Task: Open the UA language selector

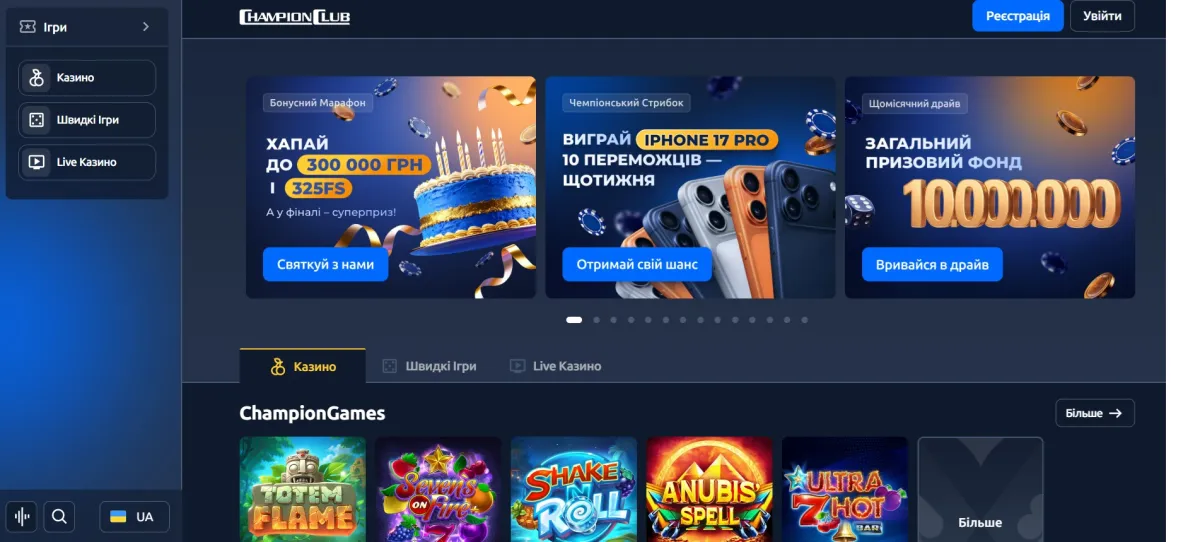Action: tap(134, 517)
